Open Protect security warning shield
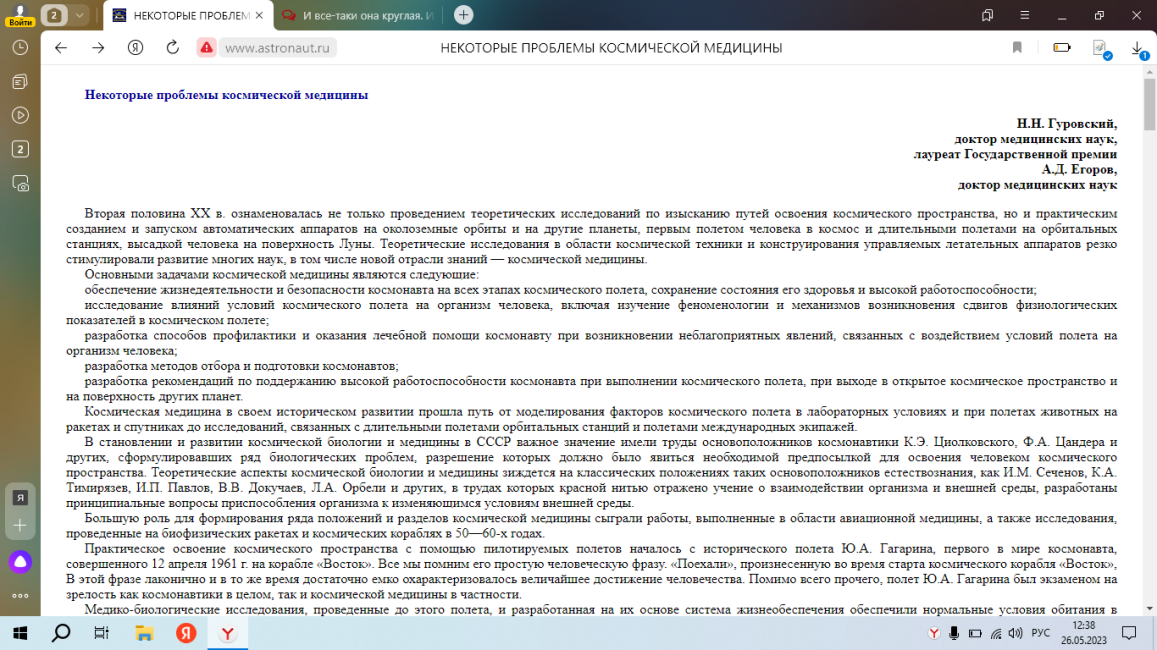The height and width of the screenshot is (650, 1157). click(207, 47)
